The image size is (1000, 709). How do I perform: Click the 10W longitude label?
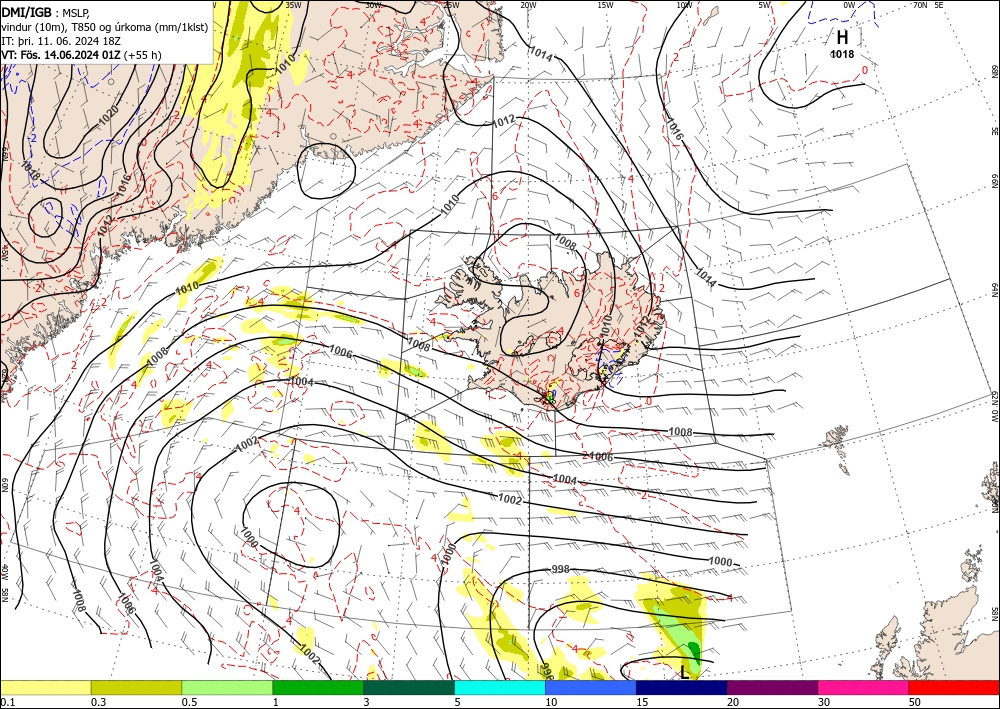pos(684,5)
